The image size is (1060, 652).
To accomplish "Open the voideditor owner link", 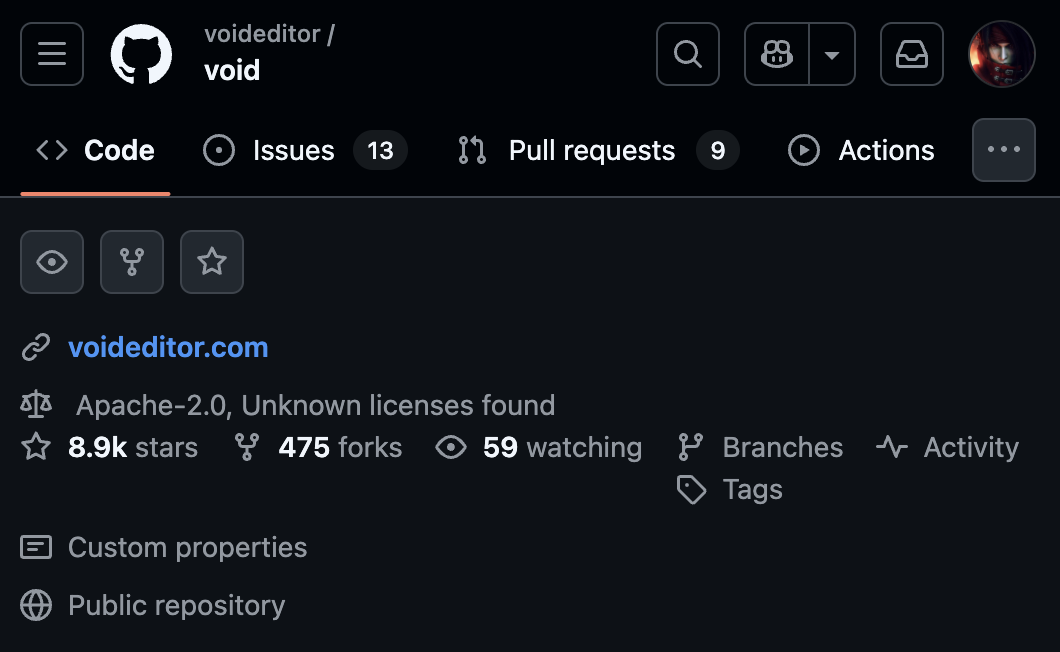I will coord(262,34).
